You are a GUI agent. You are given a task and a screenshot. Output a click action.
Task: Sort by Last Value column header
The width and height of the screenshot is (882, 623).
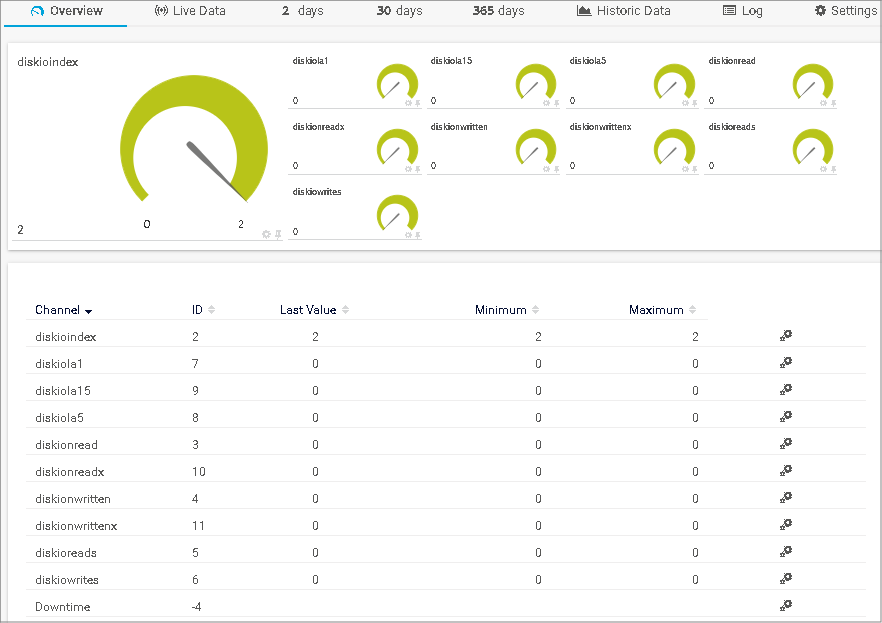pyautogui.click(x=314, y=310)
